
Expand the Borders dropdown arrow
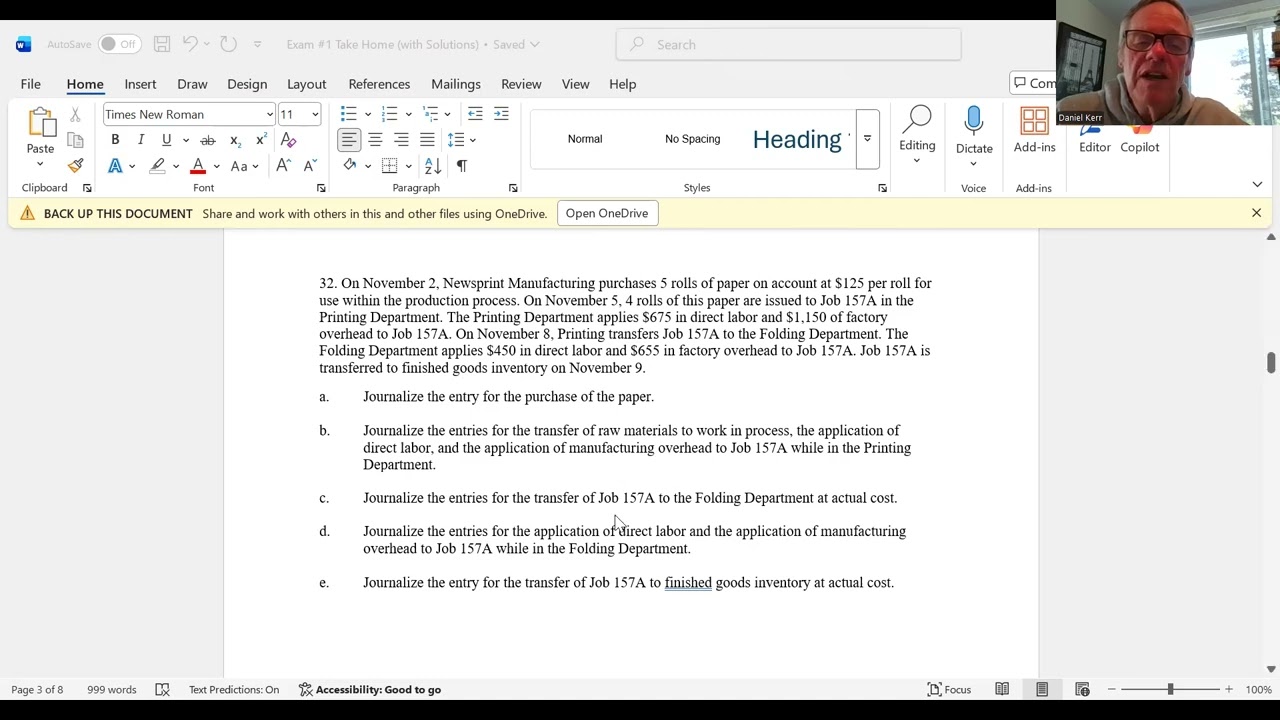point(408,166)
